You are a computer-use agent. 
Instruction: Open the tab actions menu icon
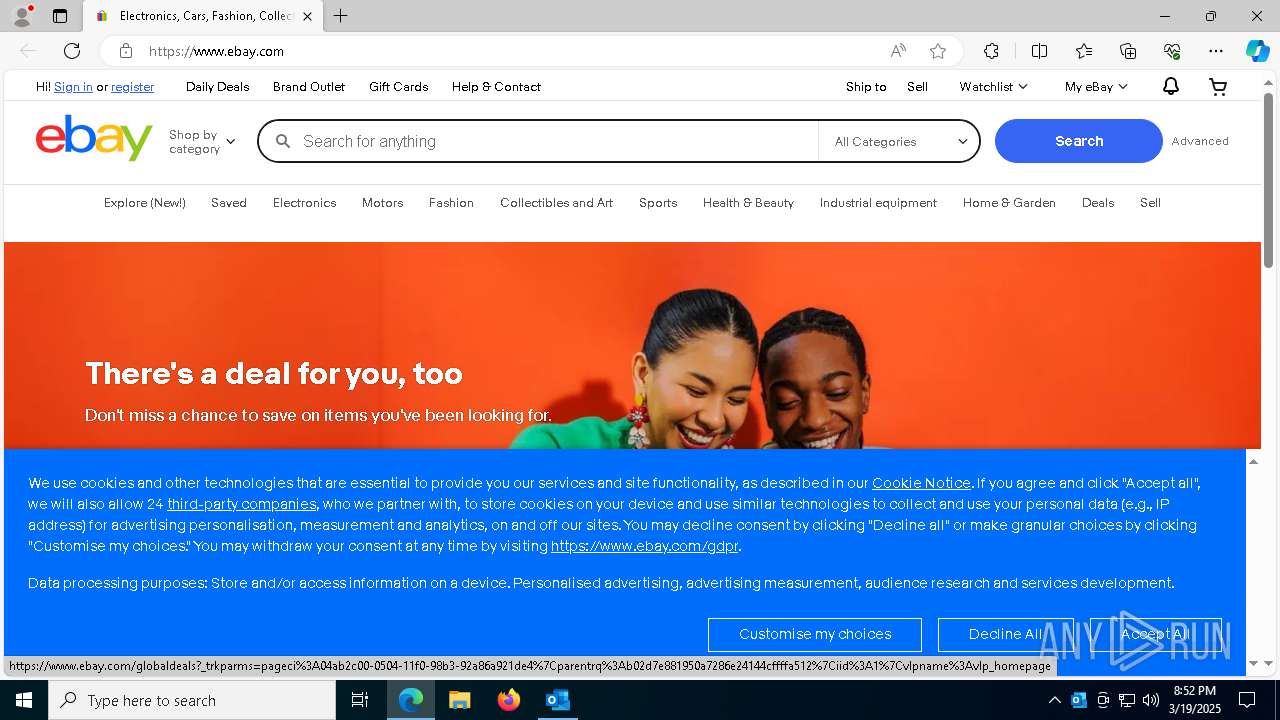point(60,16)
